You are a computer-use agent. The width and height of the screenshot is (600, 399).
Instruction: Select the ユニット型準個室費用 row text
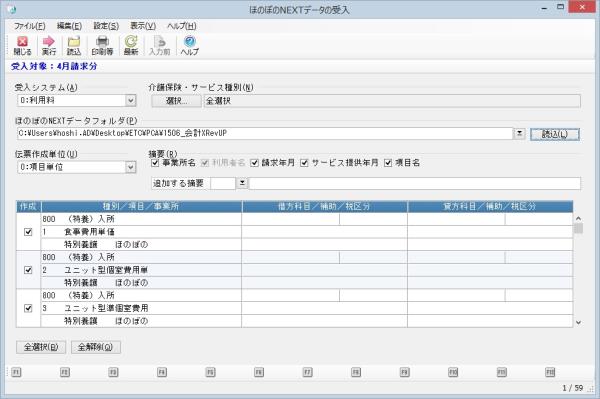(x=106, y=308)
